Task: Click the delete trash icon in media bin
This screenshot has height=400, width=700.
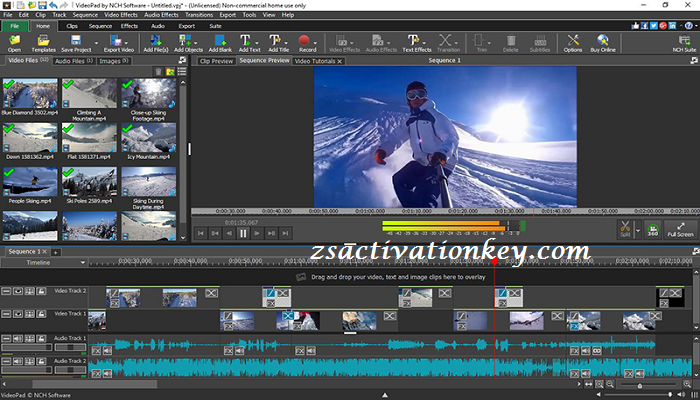Action: click(x=158, y=71)
